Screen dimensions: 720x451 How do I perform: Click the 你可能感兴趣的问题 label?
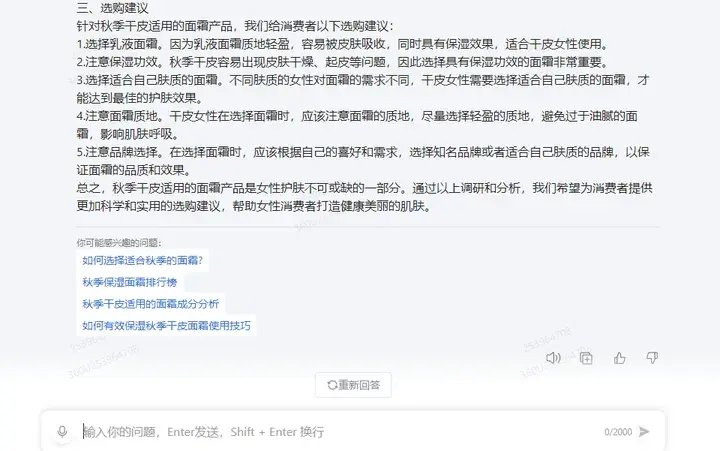click(119, 242)
